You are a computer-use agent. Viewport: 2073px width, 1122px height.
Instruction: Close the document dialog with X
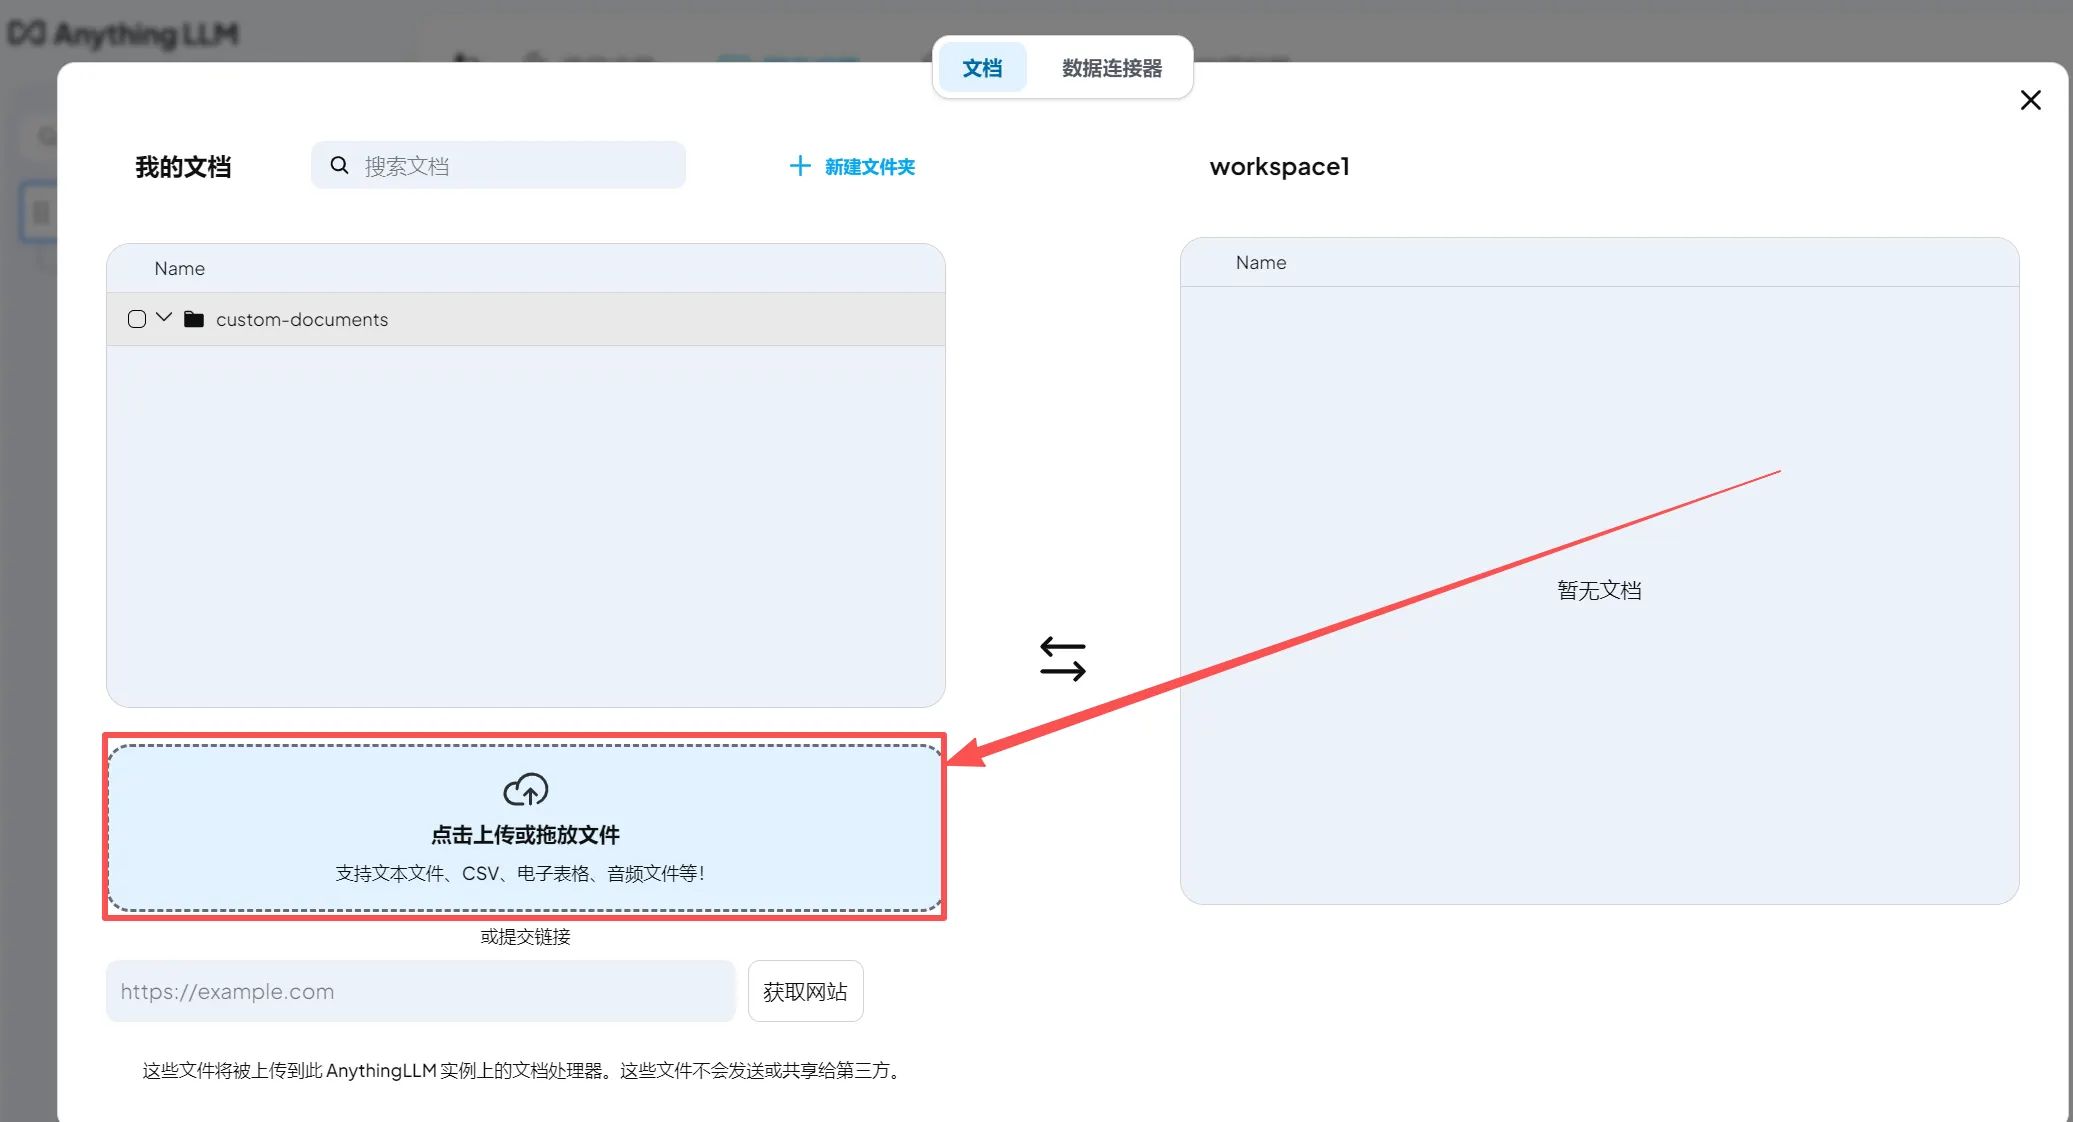click(2030, 100)
